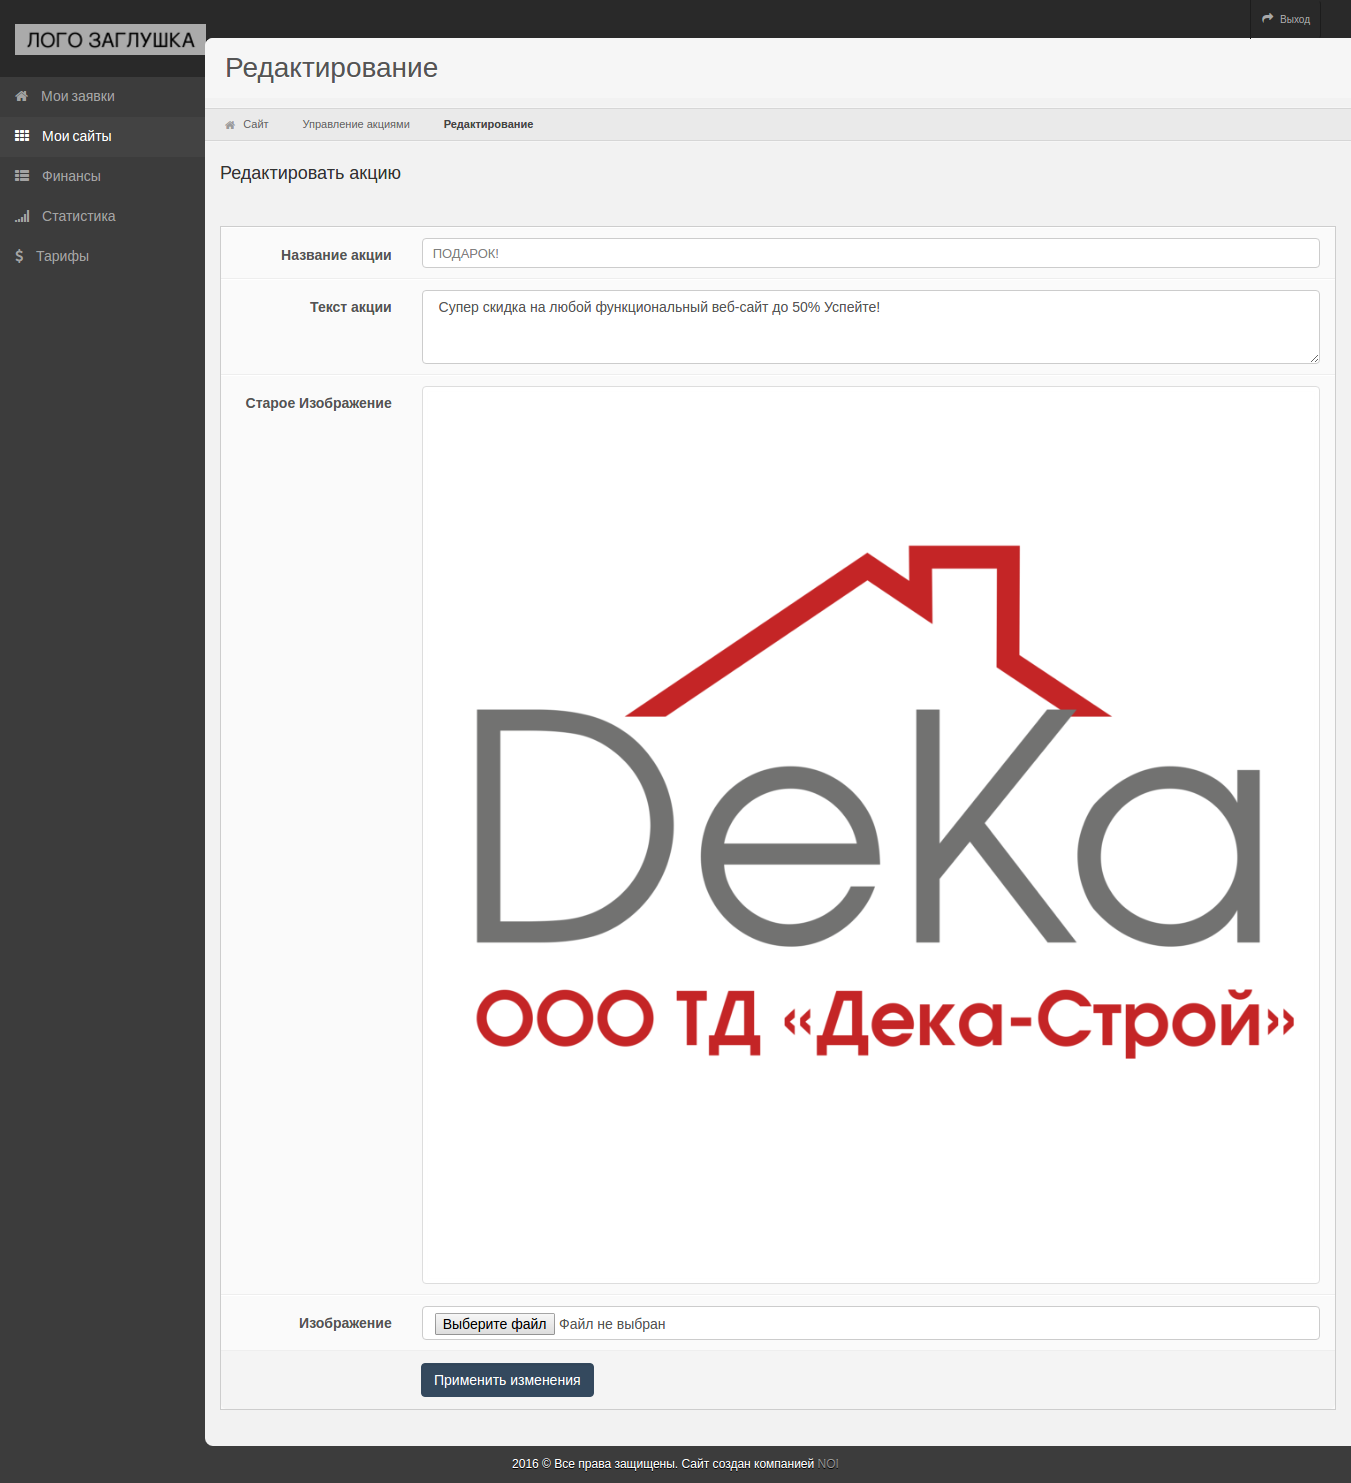Click the exit arrow icon in top bar
The height and width of the screenshot is (1483, 1351).
click(1268, 19)
